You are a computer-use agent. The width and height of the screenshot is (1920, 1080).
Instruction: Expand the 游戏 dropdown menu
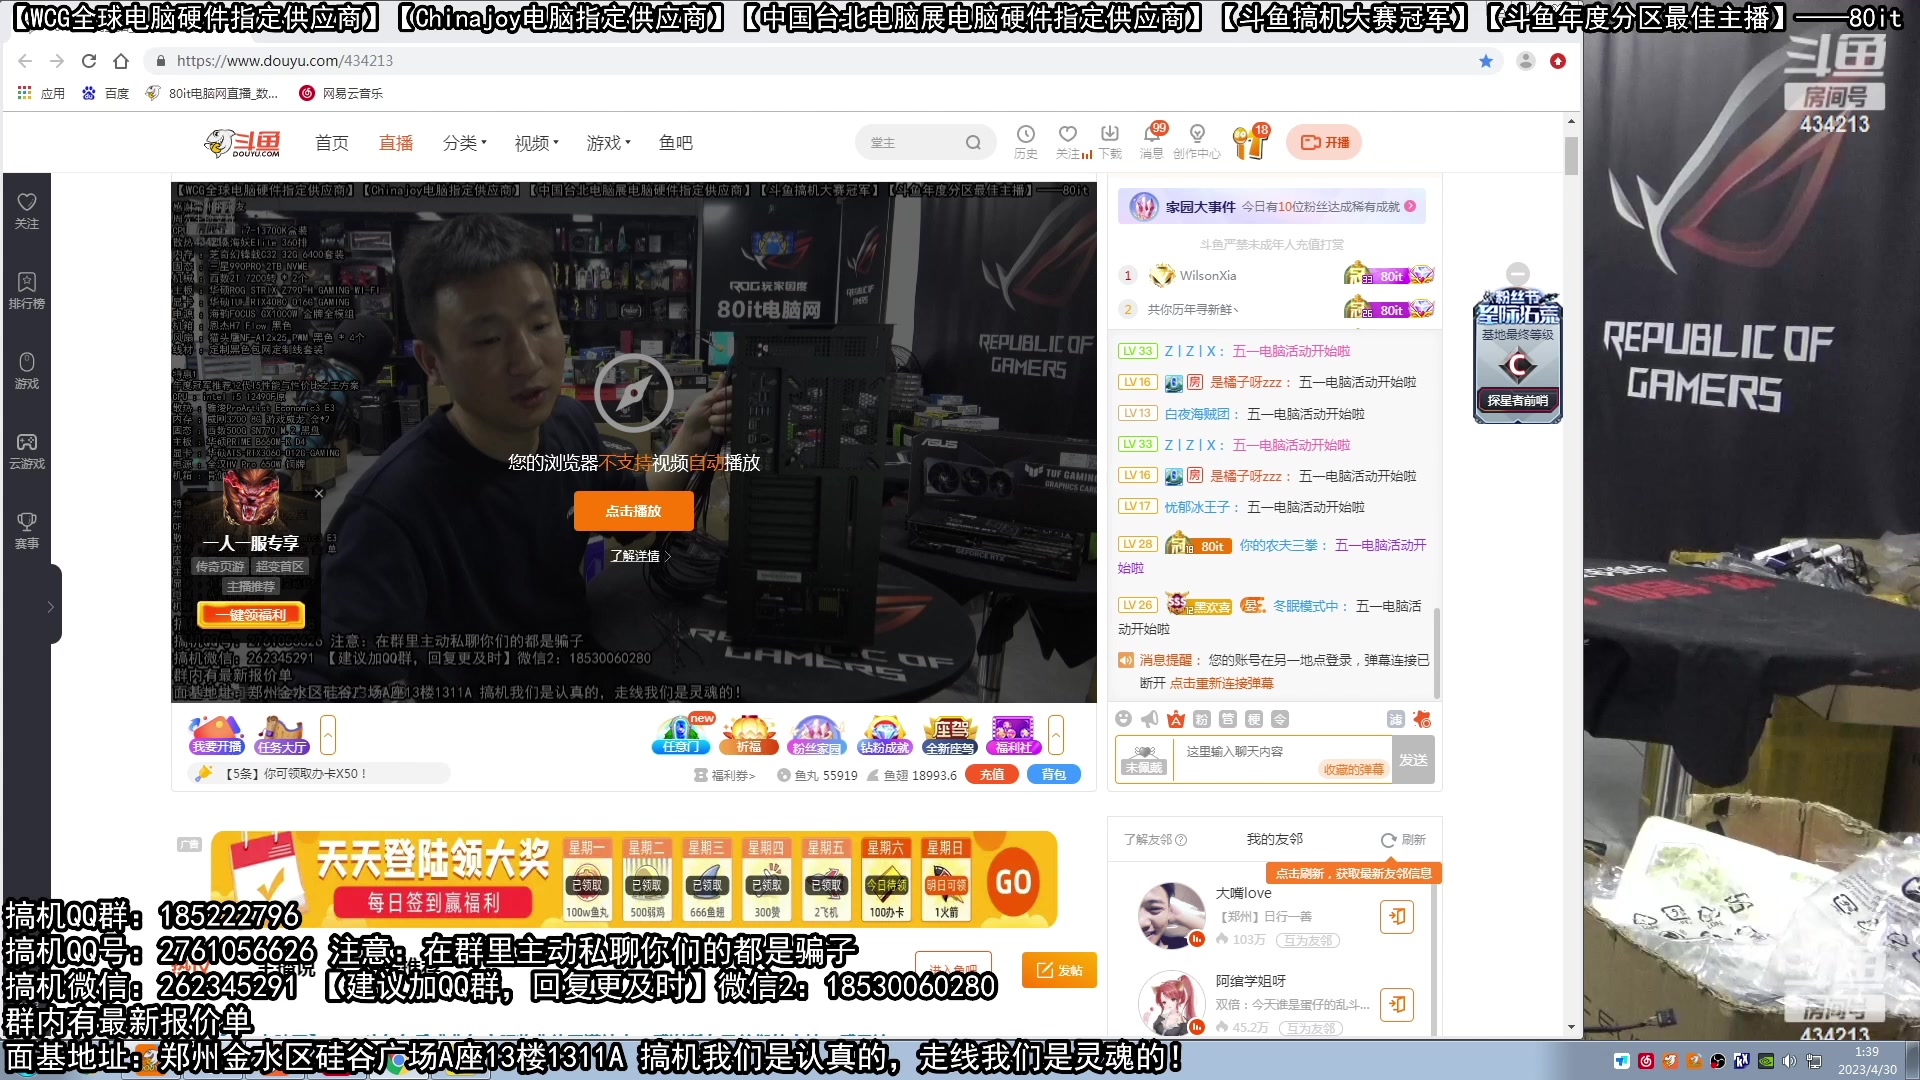609,143
